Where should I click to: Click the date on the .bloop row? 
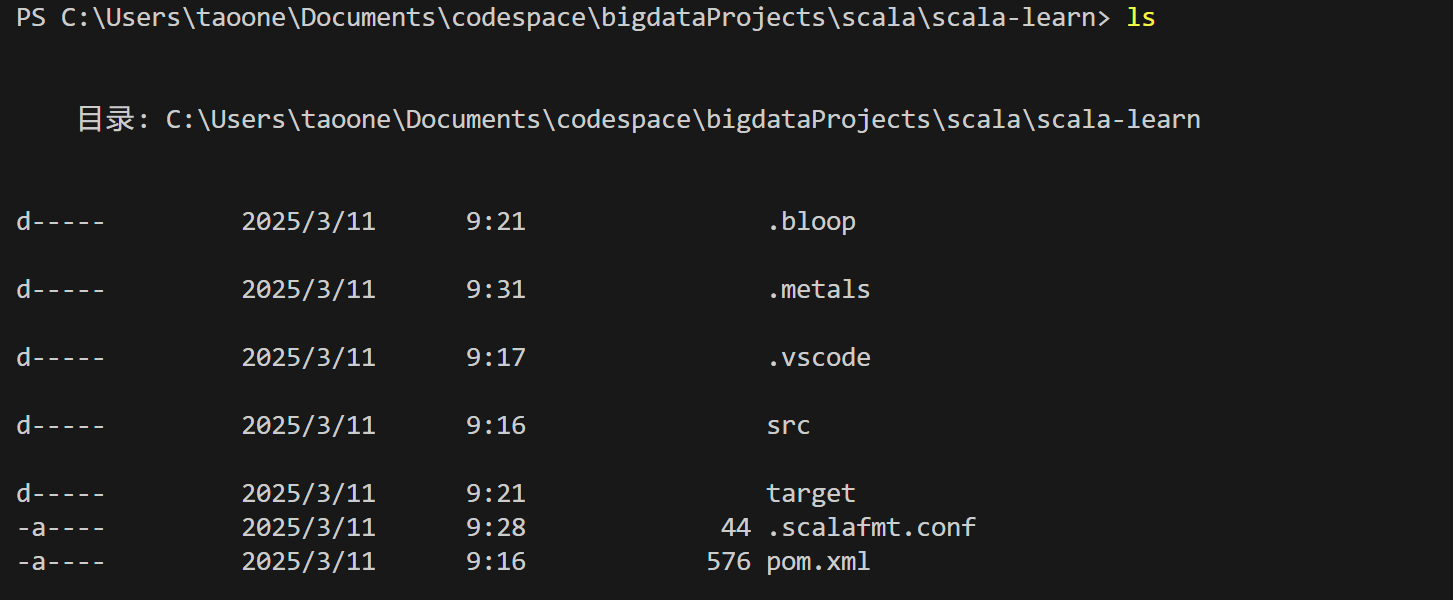point(309,222)
